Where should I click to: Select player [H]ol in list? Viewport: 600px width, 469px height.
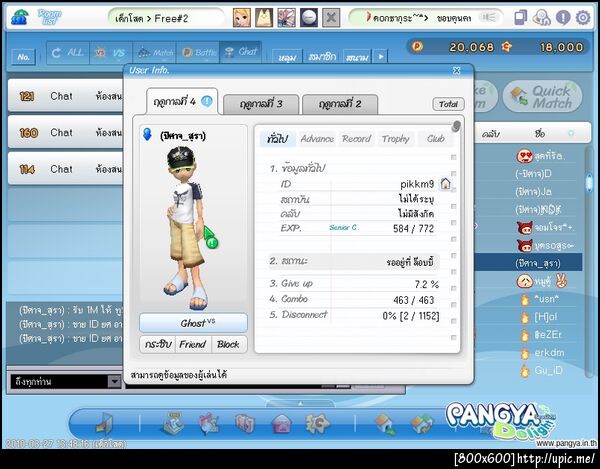[x=545, y=317]
